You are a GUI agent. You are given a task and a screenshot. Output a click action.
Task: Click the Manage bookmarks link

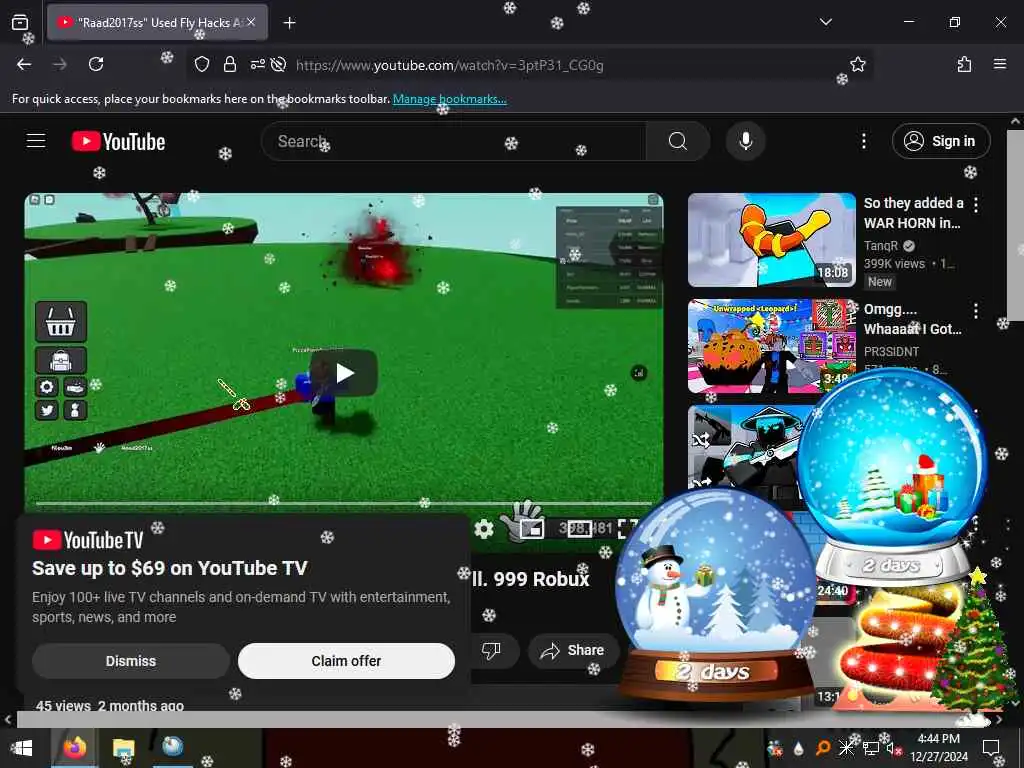coord(449,99)
